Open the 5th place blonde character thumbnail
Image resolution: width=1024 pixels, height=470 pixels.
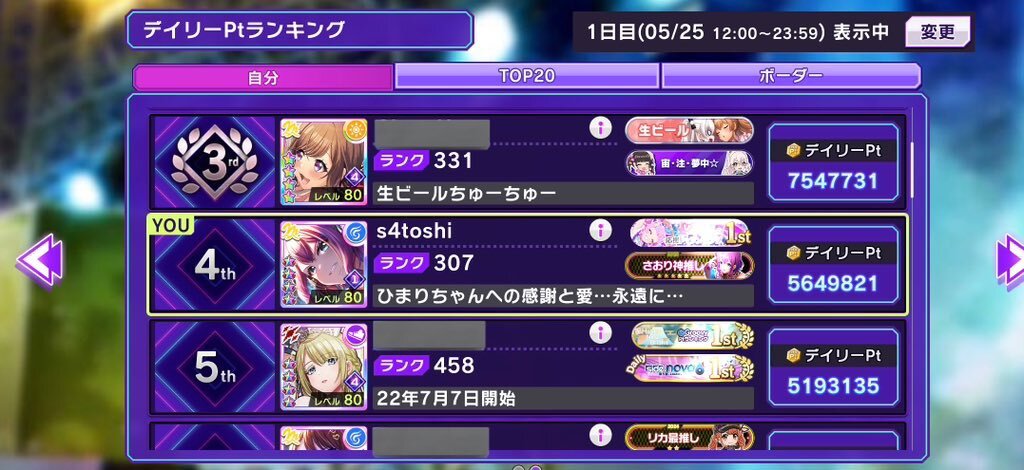click(x=324, y=367)
